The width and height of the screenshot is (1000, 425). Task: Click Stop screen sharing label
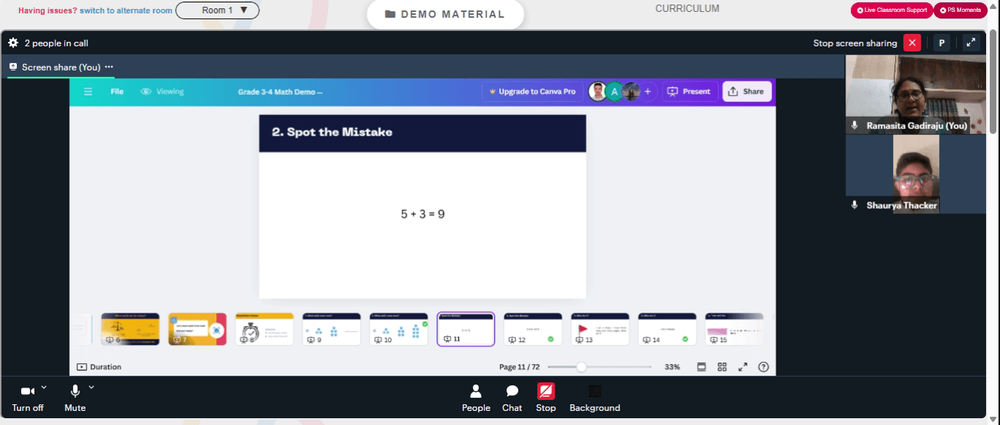point(855,43)
